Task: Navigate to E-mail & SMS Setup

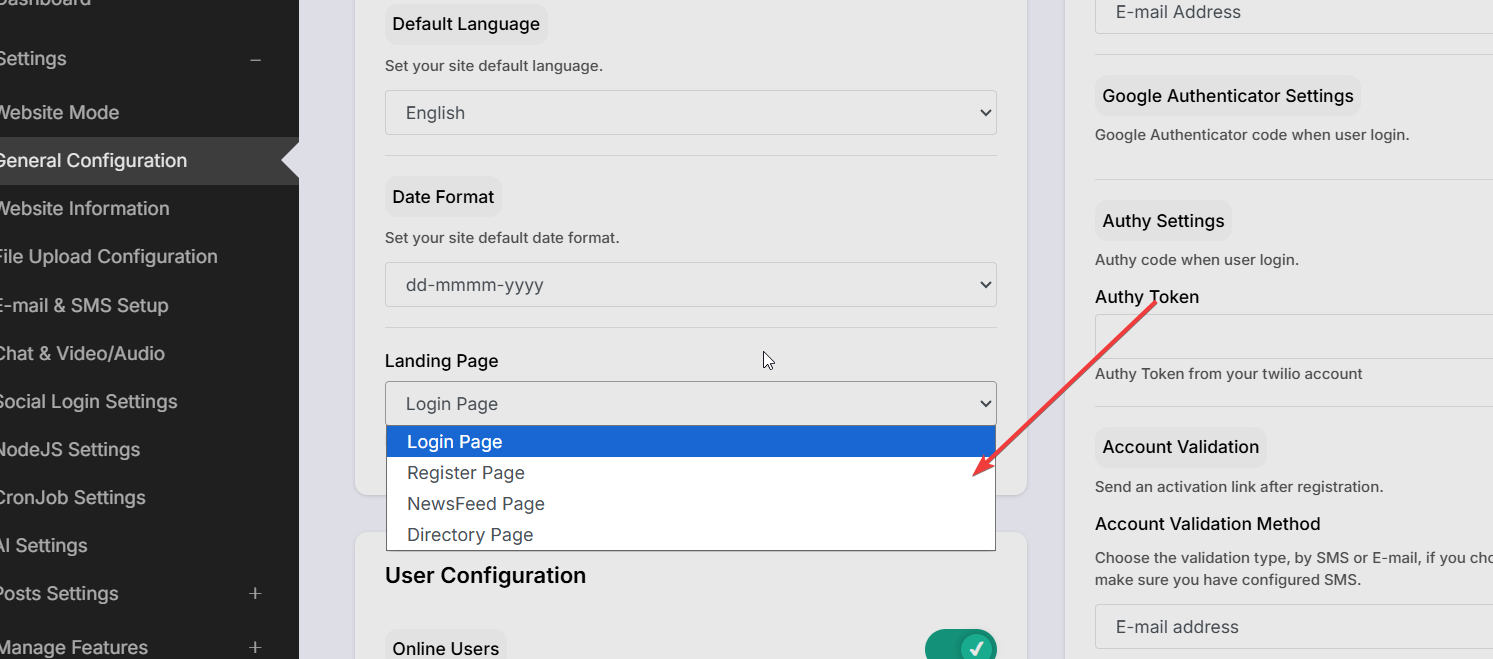Action: 84,306
